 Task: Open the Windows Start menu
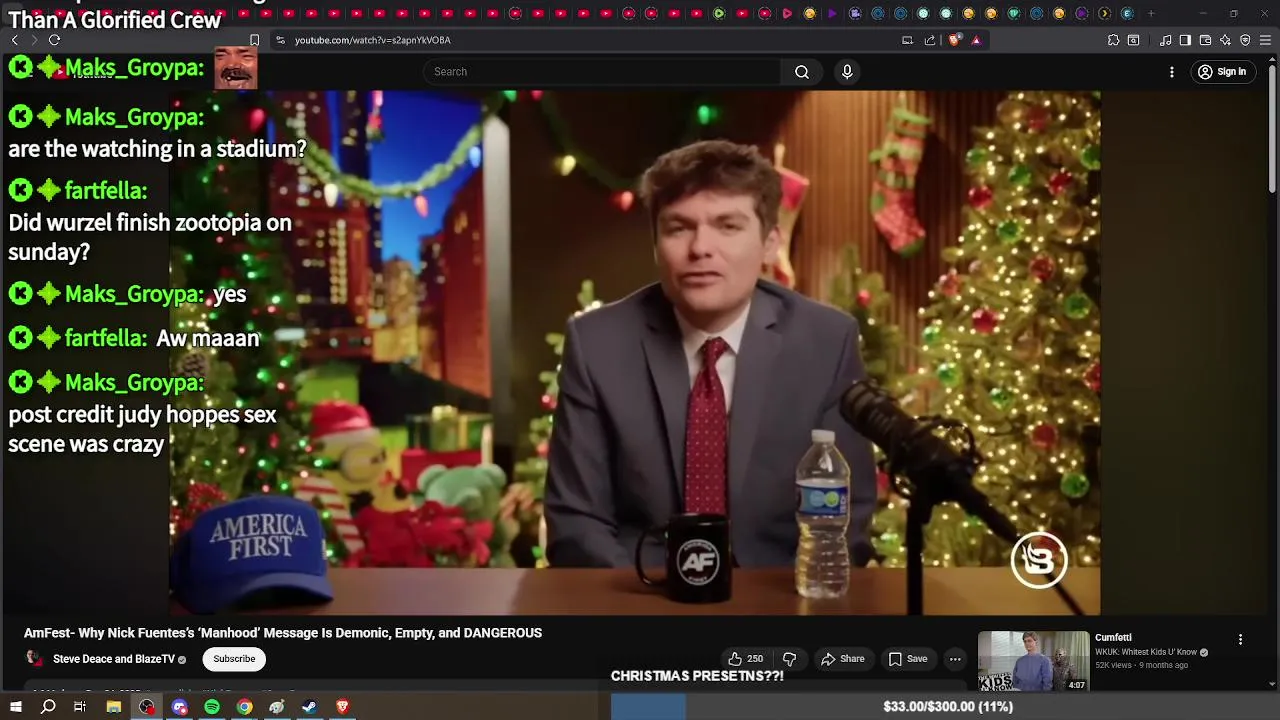click(15, 707)
